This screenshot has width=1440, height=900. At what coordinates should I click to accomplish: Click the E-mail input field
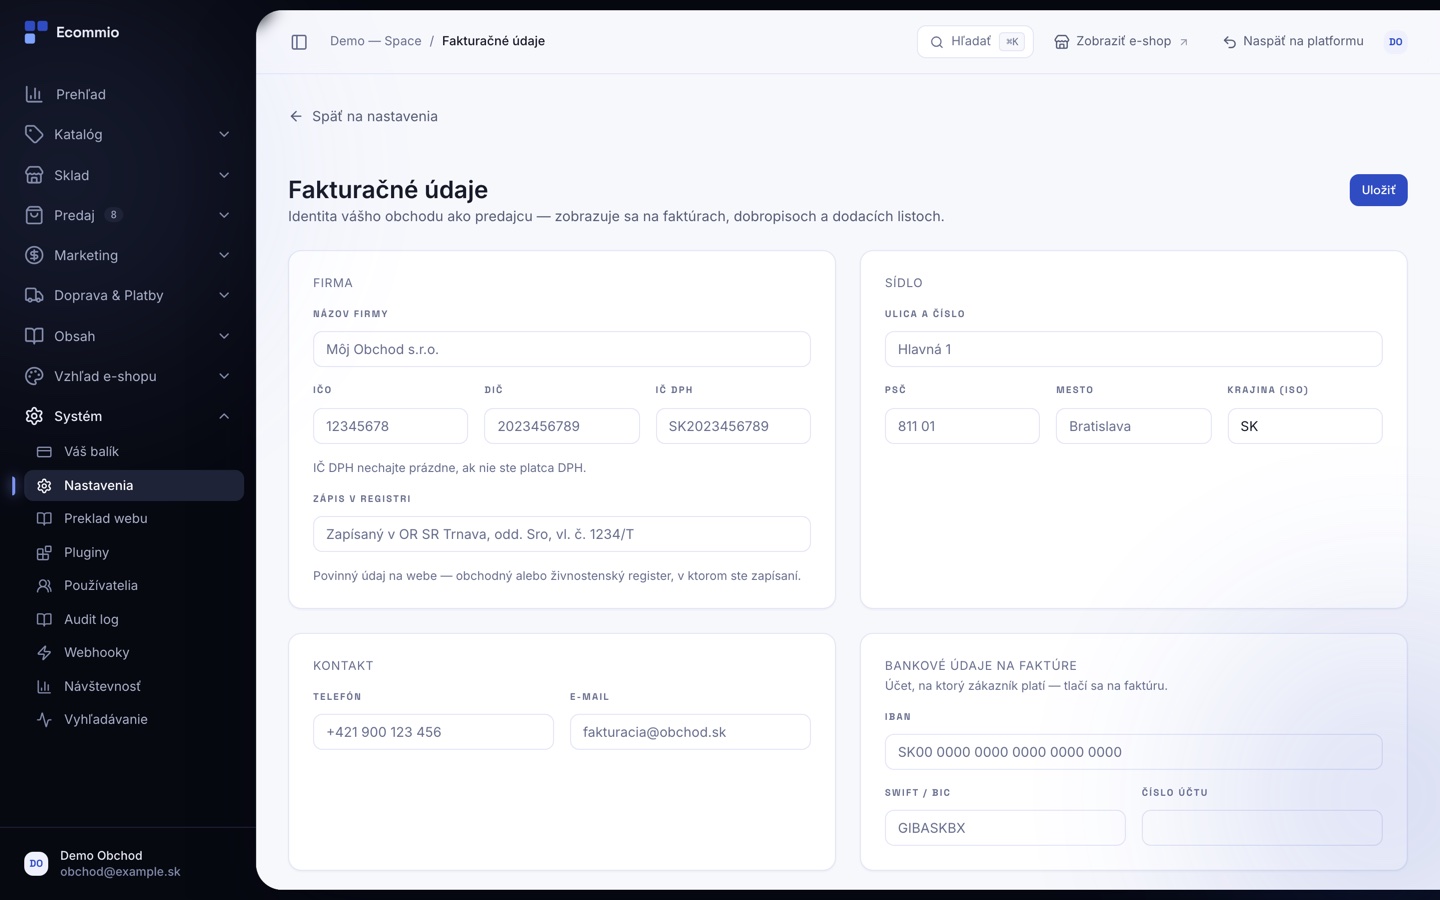point(690,732)
